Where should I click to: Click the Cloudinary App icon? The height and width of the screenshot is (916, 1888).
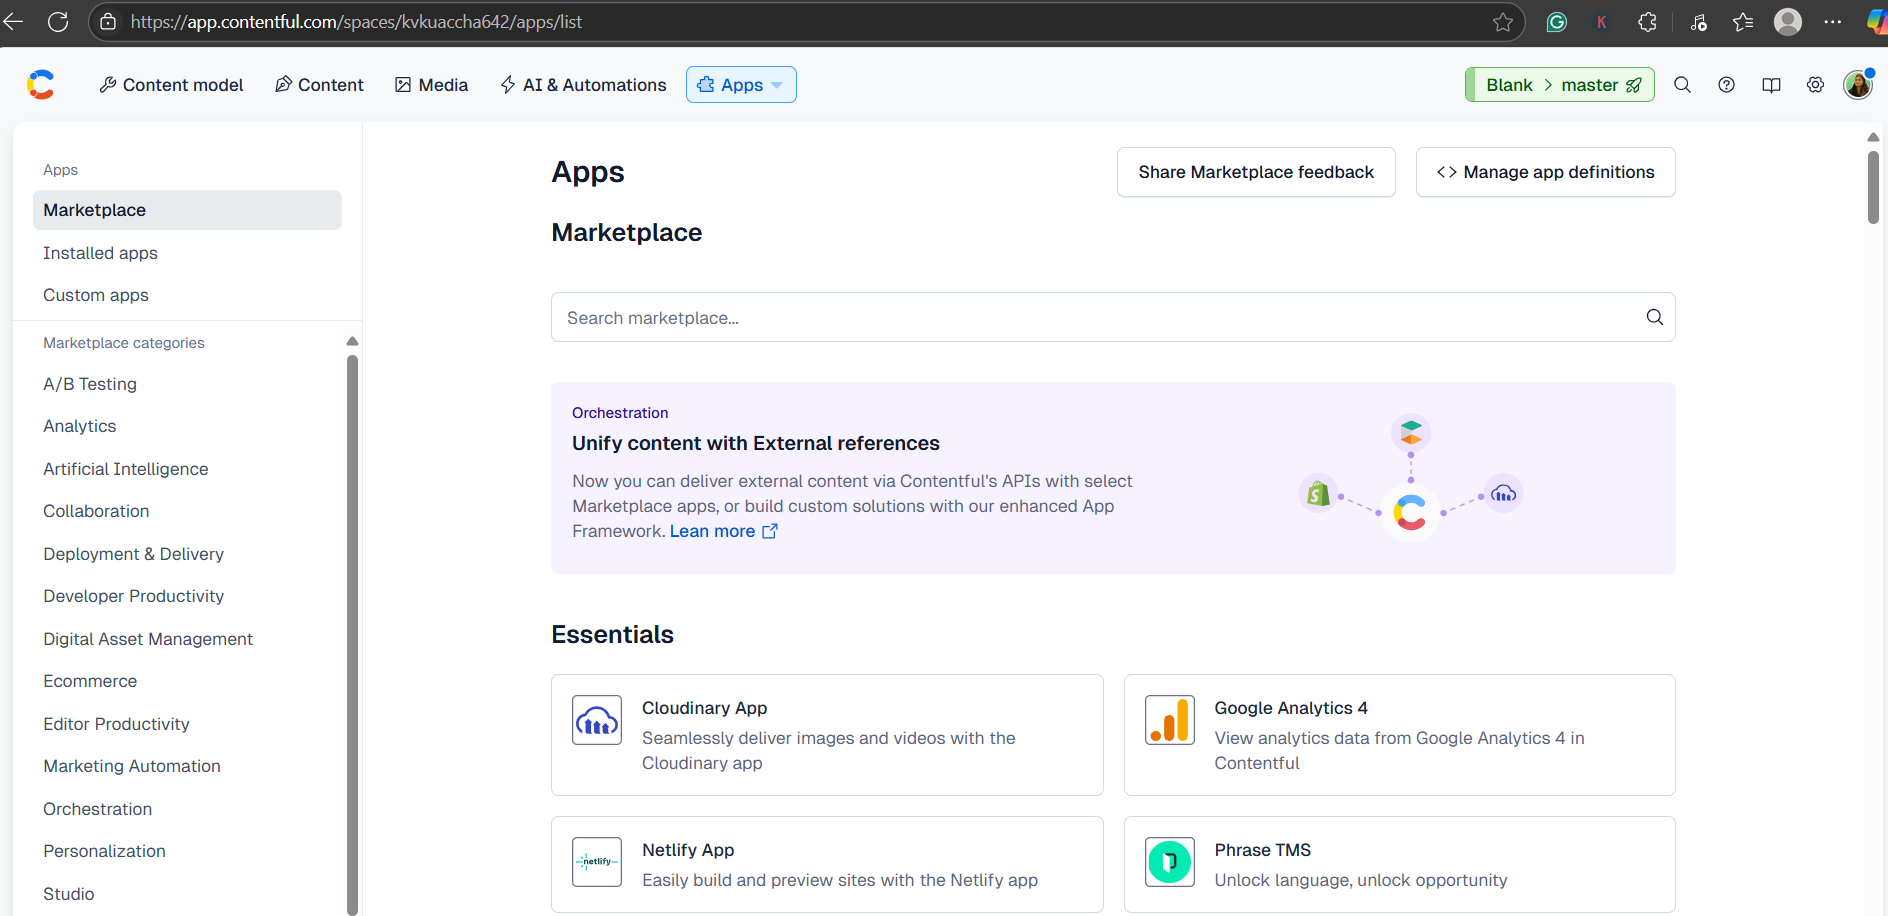click(x=597, y=720)
